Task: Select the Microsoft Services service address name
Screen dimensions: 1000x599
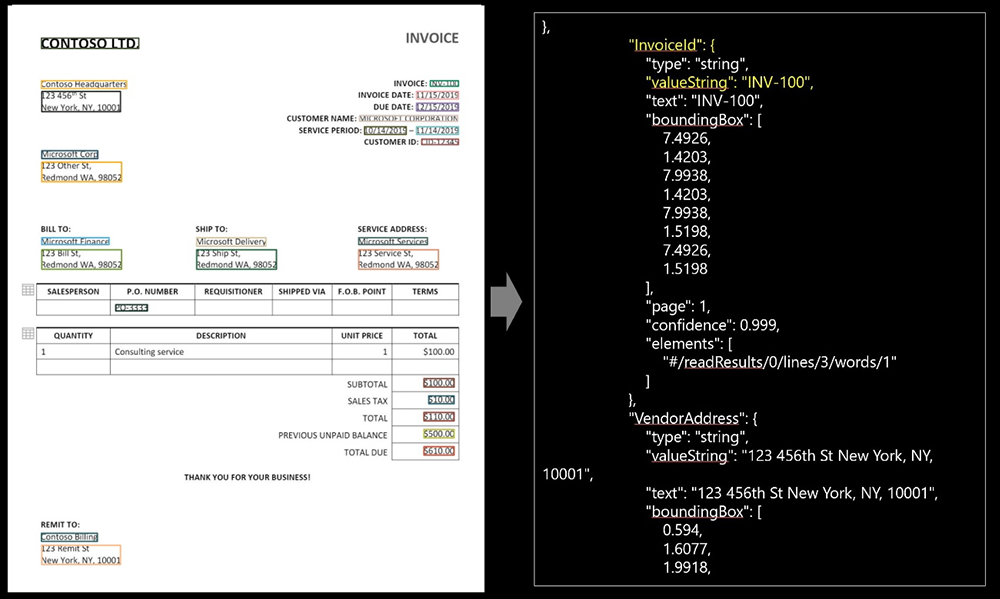Action: pos(393,242)
